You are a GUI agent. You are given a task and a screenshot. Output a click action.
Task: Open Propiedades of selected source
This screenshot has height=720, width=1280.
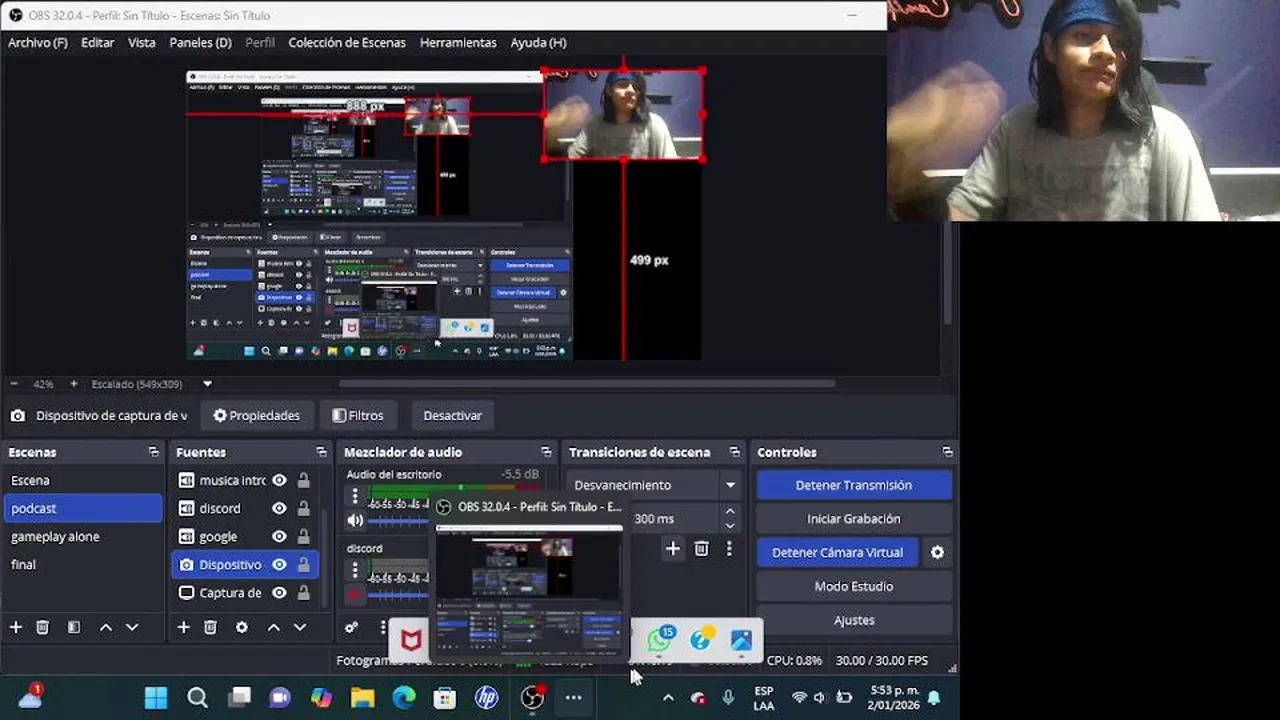(x=257, y=415)
